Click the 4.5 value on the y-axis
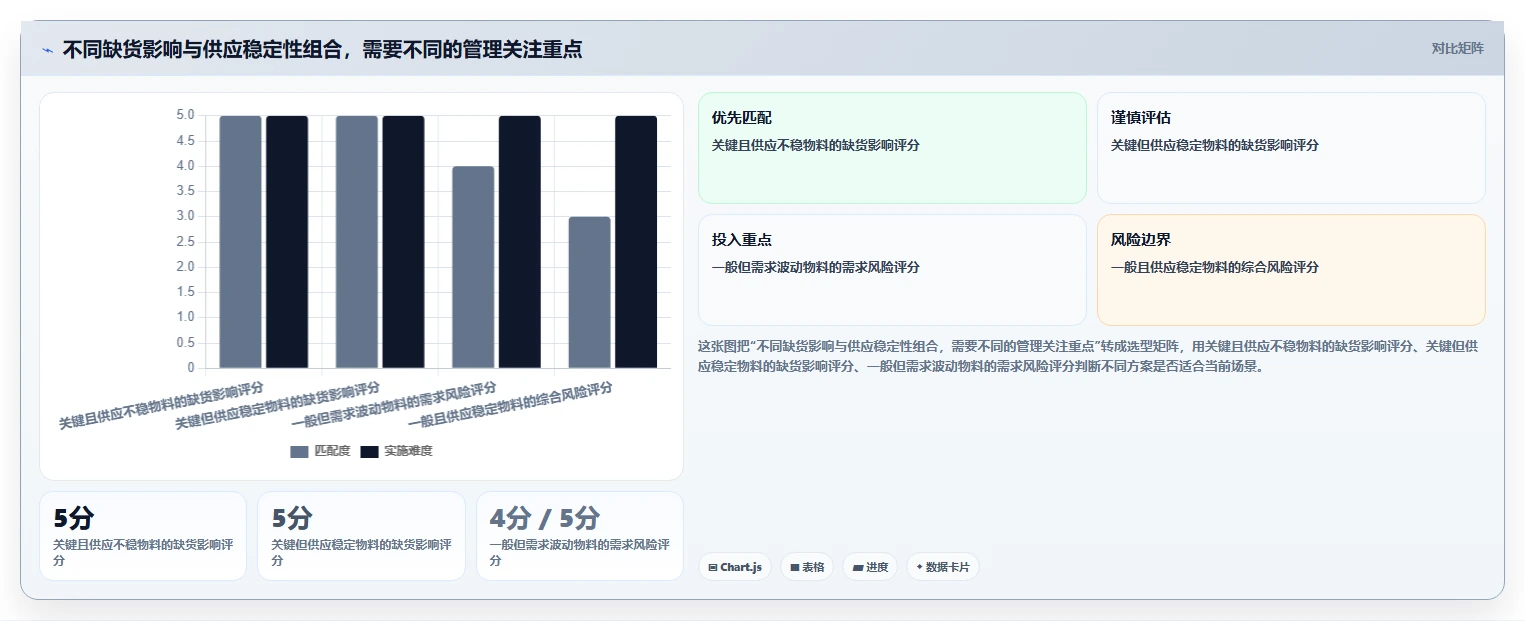Screen dimensions: 1525x621 click(x=186, y=141)
